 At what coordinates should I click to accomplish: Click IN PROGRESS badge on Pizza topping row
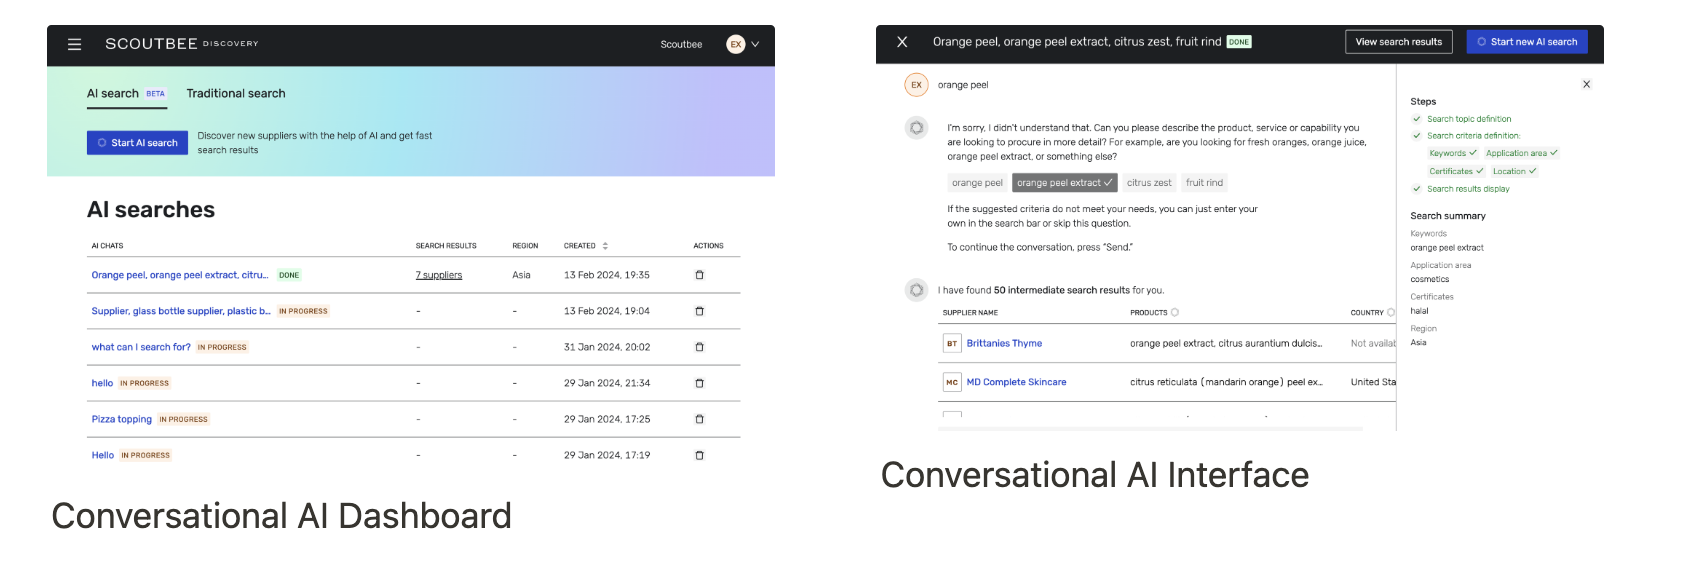point(184,419)
